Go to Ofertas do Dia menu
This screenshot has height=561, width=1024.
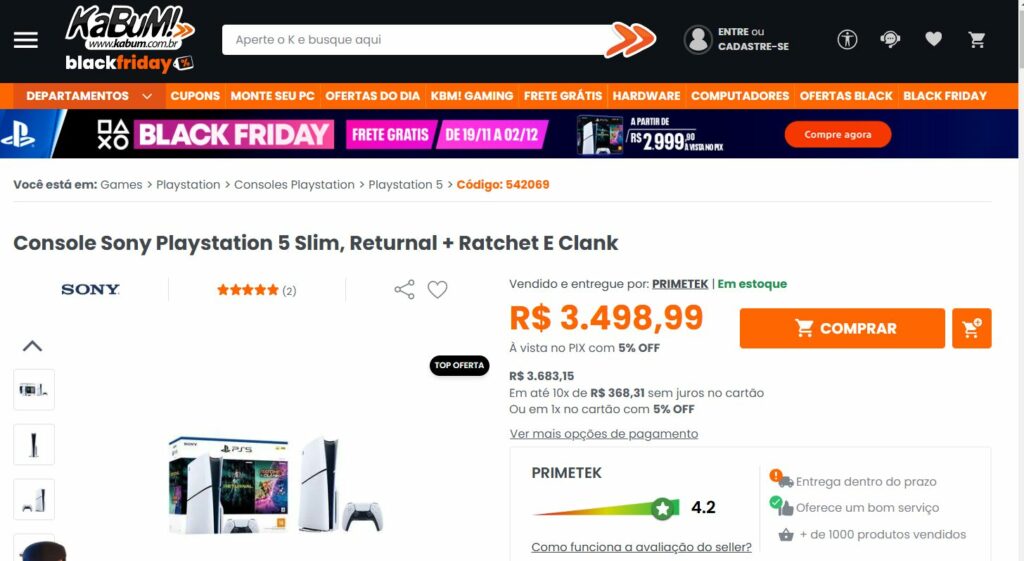[x=372, y=96]
